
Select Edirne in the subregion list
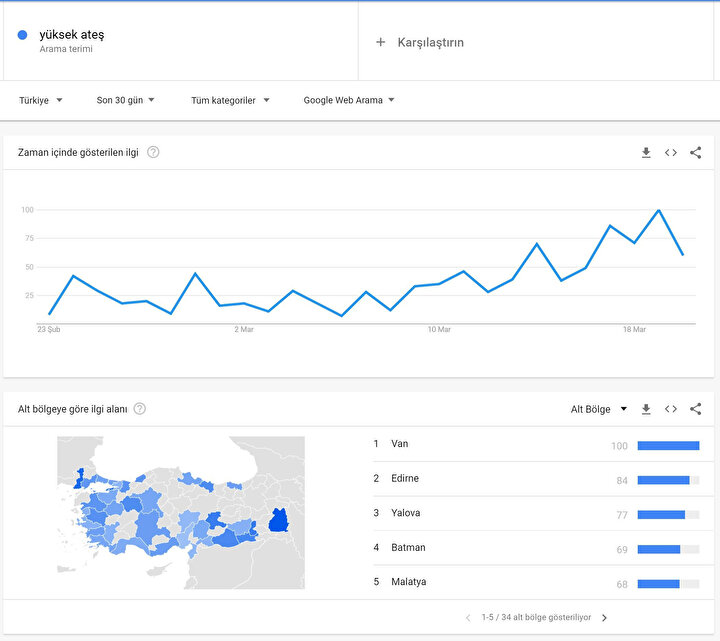coord(405,479)
